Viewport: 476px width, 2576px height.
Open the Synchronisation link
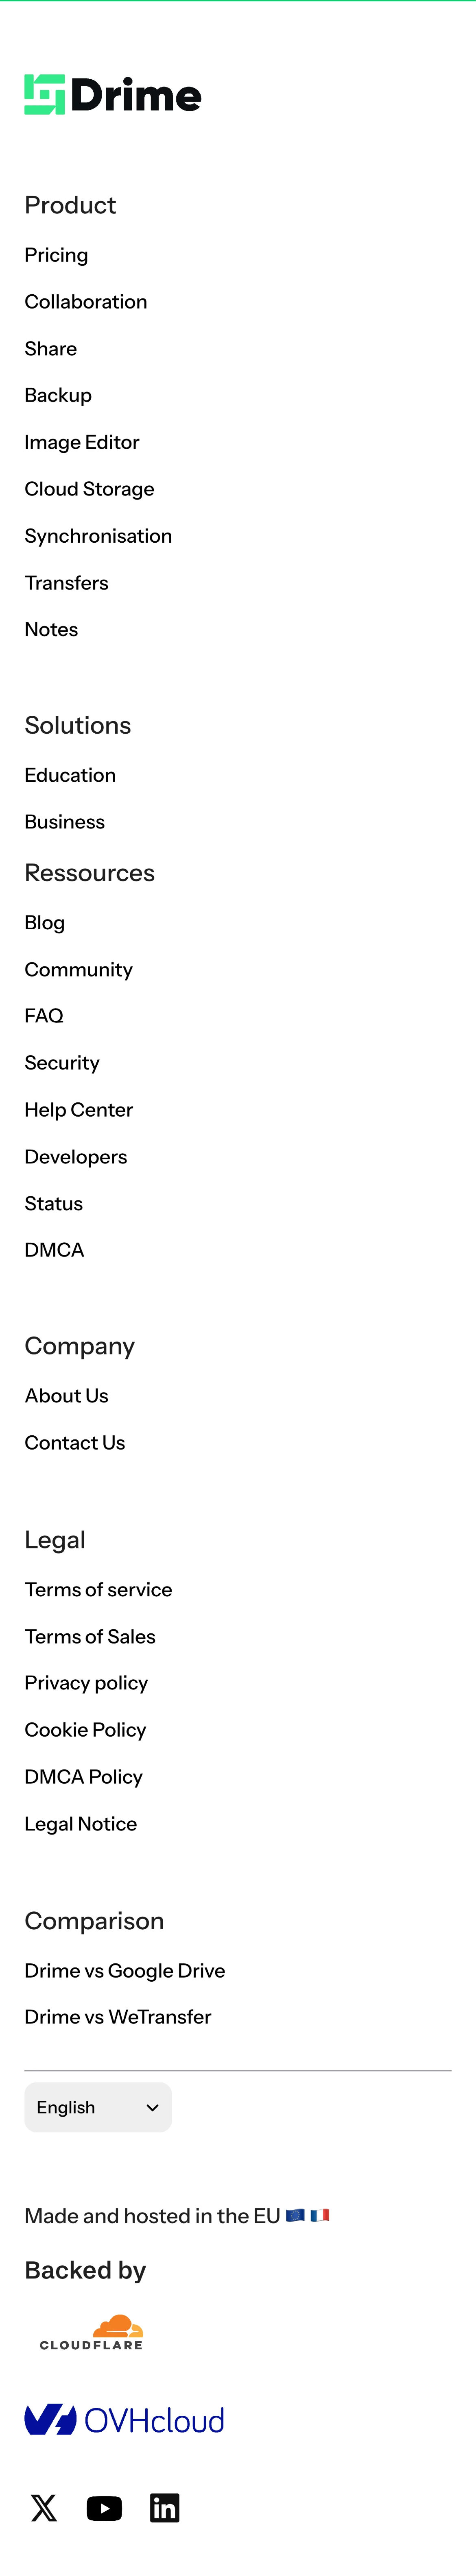point(98,536)
